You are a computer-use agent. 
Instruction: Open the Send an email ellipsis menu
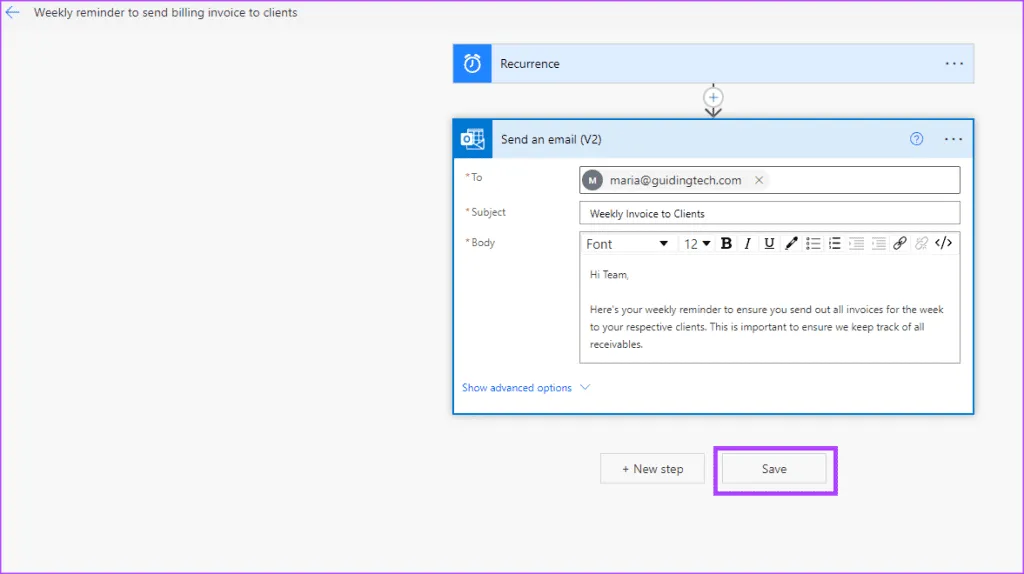954,140
